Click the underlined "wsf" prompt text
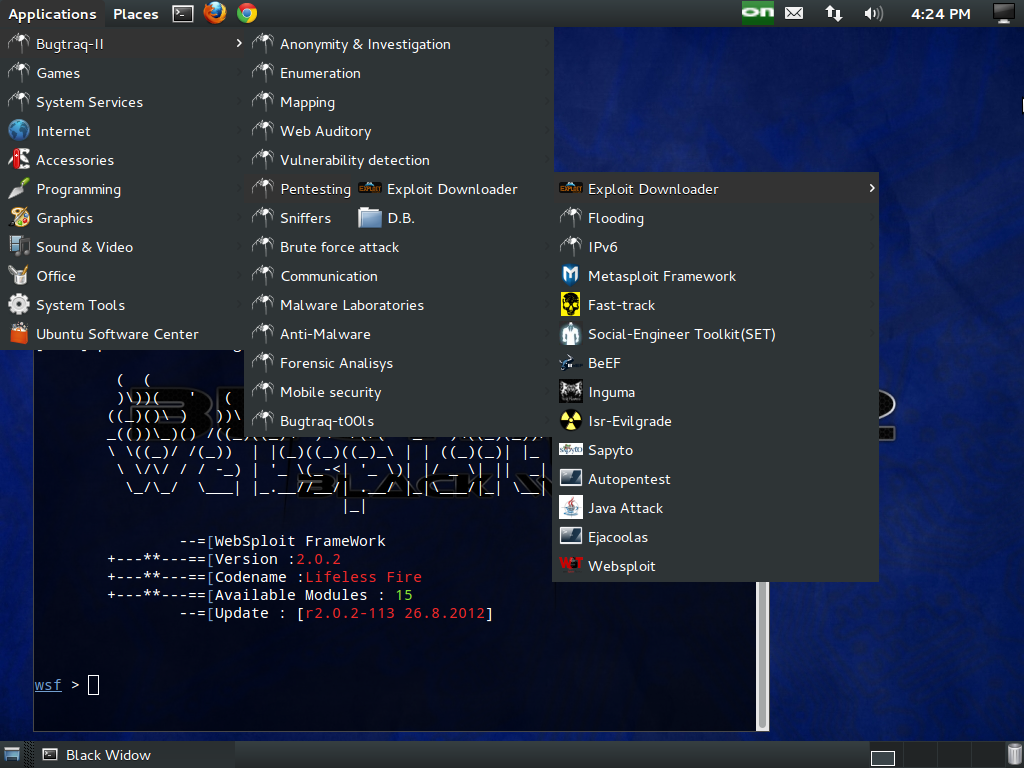The image size is (1024, 768). 48,684
